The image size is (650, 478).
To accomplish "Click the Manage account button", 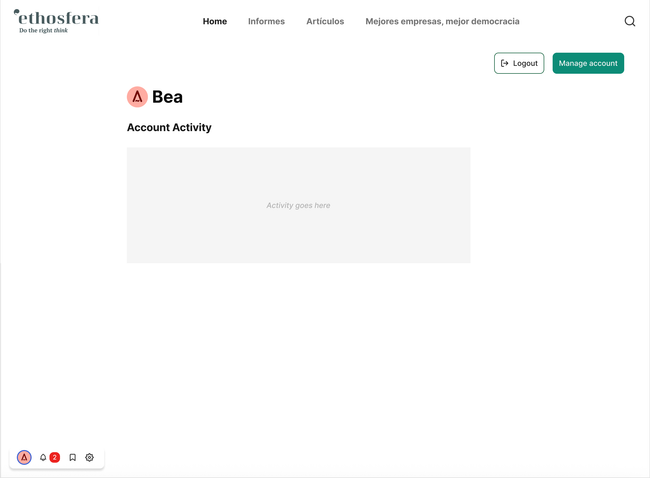I will point(588,63).
